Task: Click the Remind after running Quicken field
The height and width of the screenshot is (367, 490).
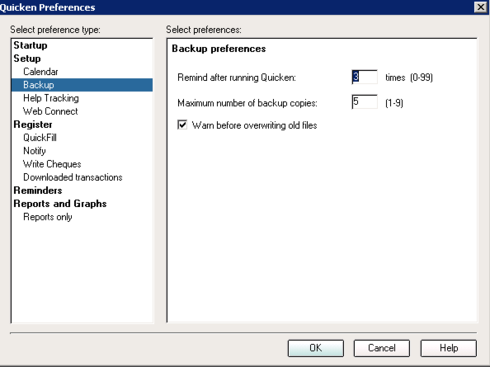Action: (x=364, y=77)
